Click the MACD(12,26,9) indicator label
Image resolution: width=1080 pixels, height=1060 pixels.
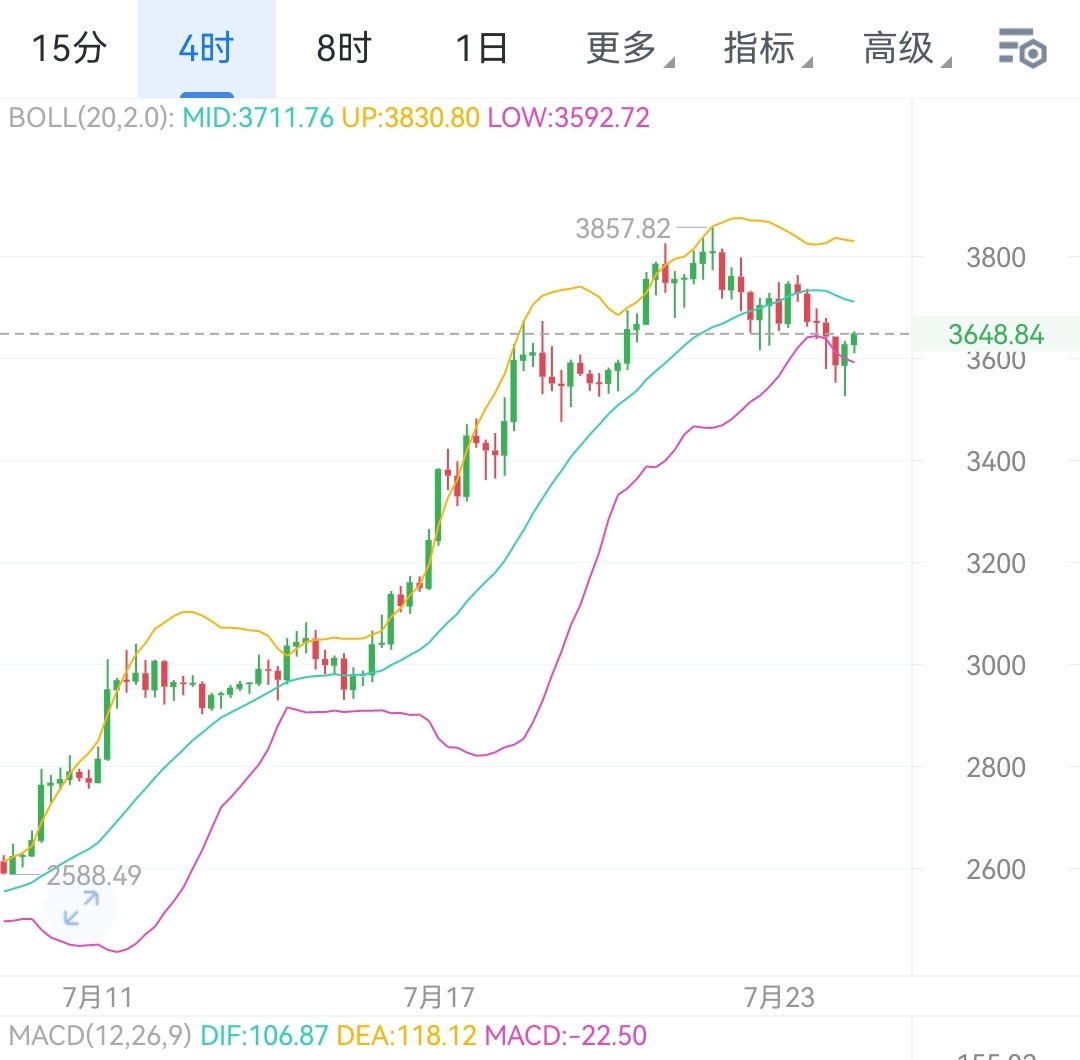tap(101, 1035)
